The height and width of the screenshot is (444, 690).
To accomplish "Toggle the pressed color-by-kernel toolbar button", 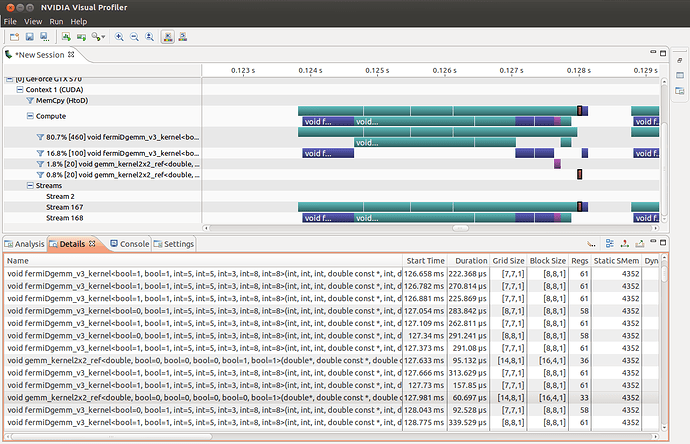I will [x=168, y=37].
